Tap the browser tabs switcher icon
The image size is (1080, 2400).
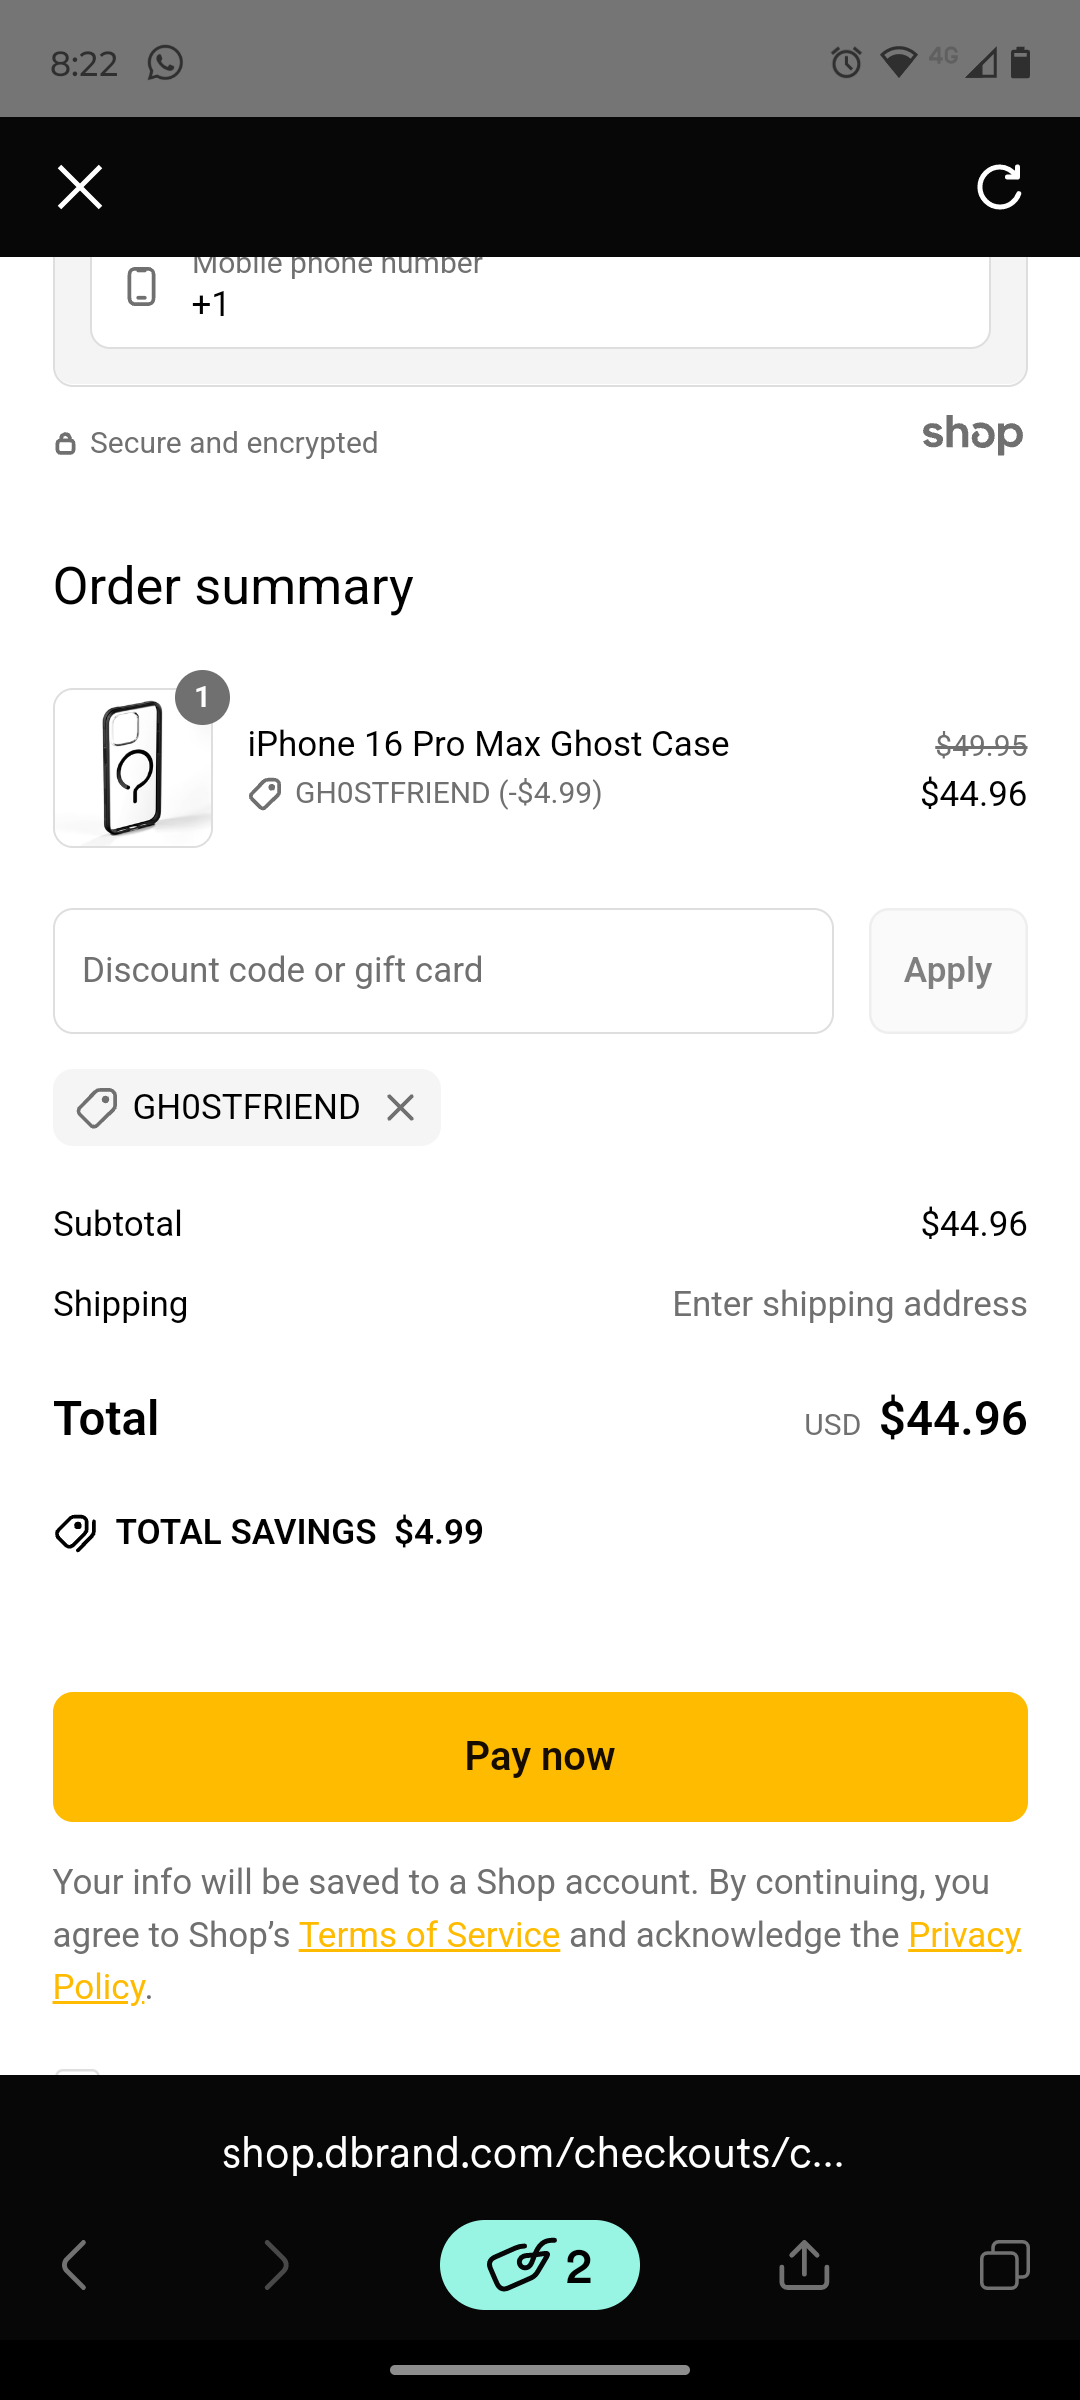tap(1005, 2265)
